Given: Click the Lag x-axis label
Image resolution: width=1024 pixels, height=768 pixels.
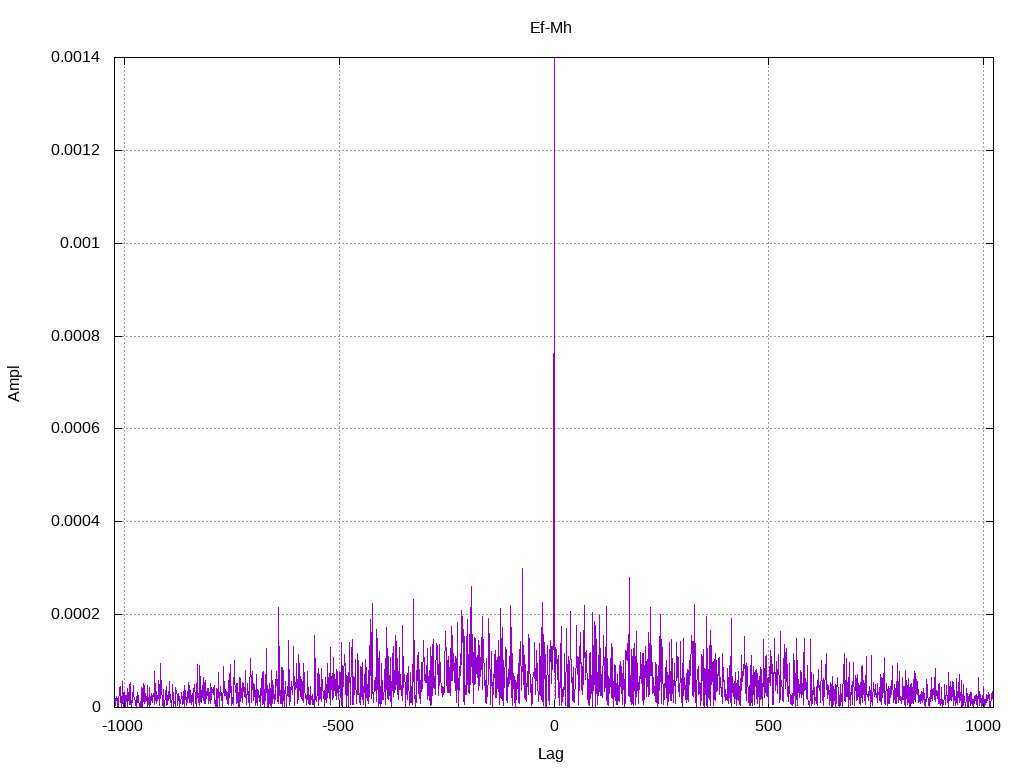Looking at the screenshot, I should (551, 754).
